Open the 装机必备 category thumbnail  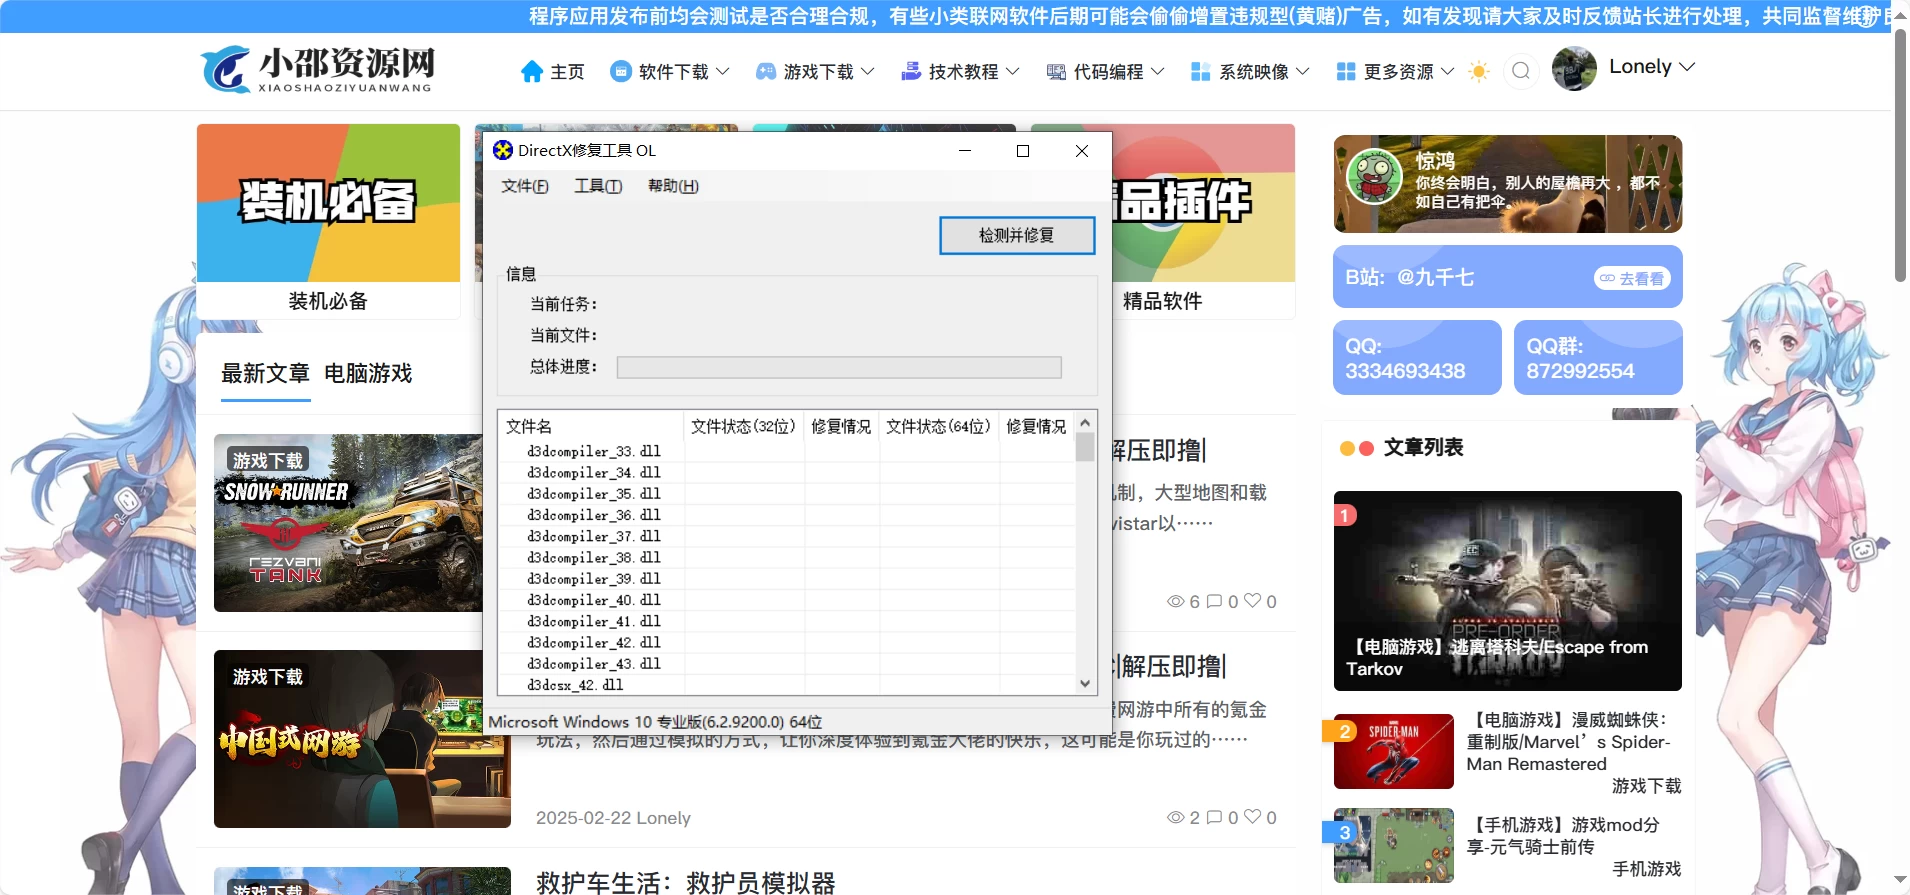coord(328,203)
